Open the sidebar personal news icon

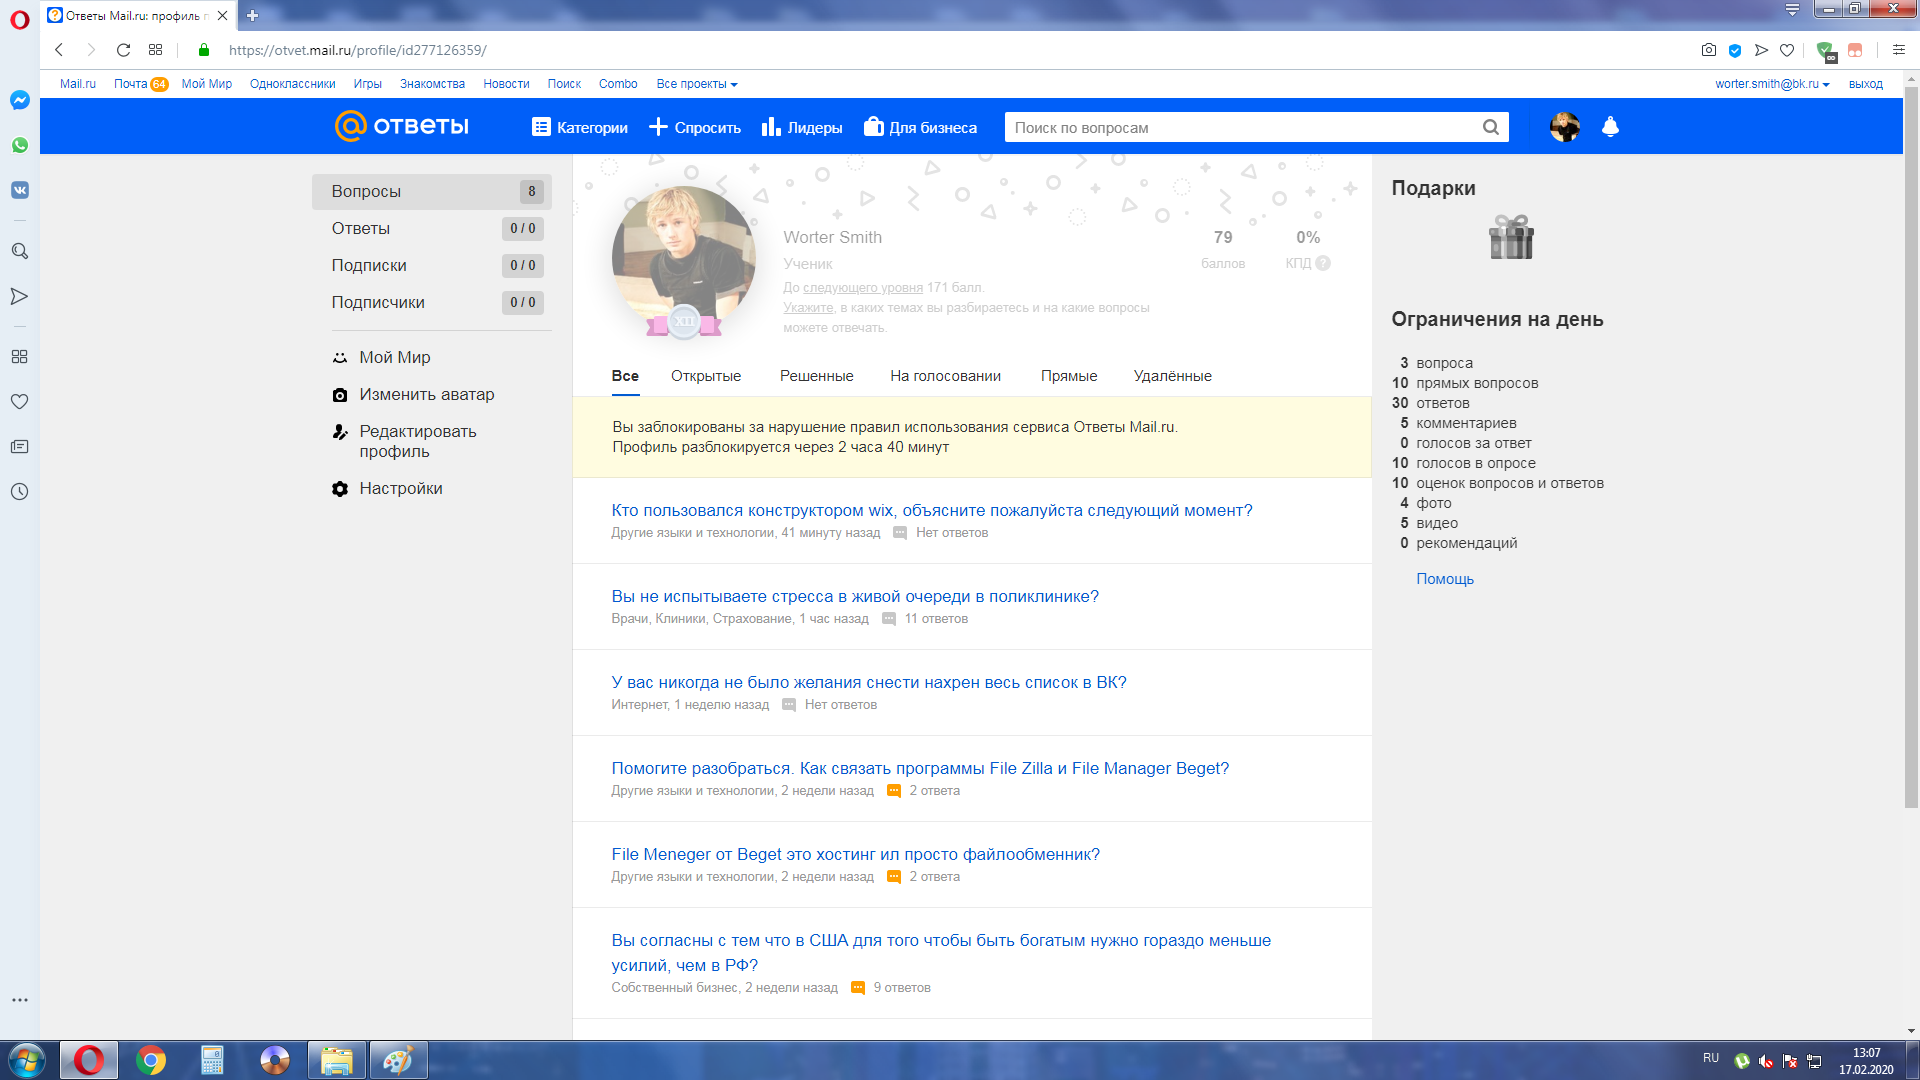click(20, 447)
